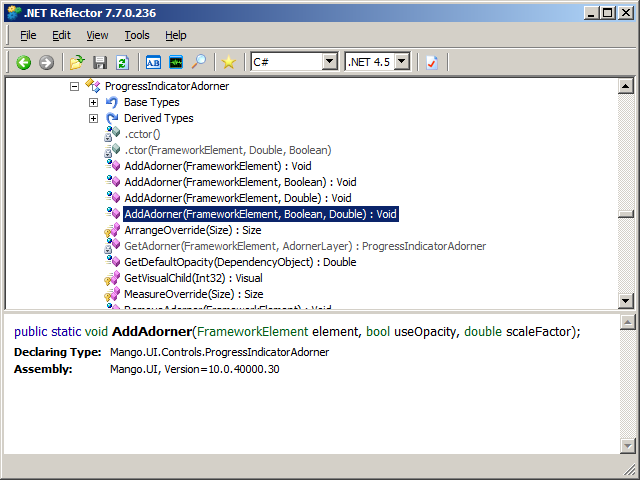The width and height of the screenshot is (640, 480).
Task: Click the star Bookmarks icon
Action: [229, 62]
